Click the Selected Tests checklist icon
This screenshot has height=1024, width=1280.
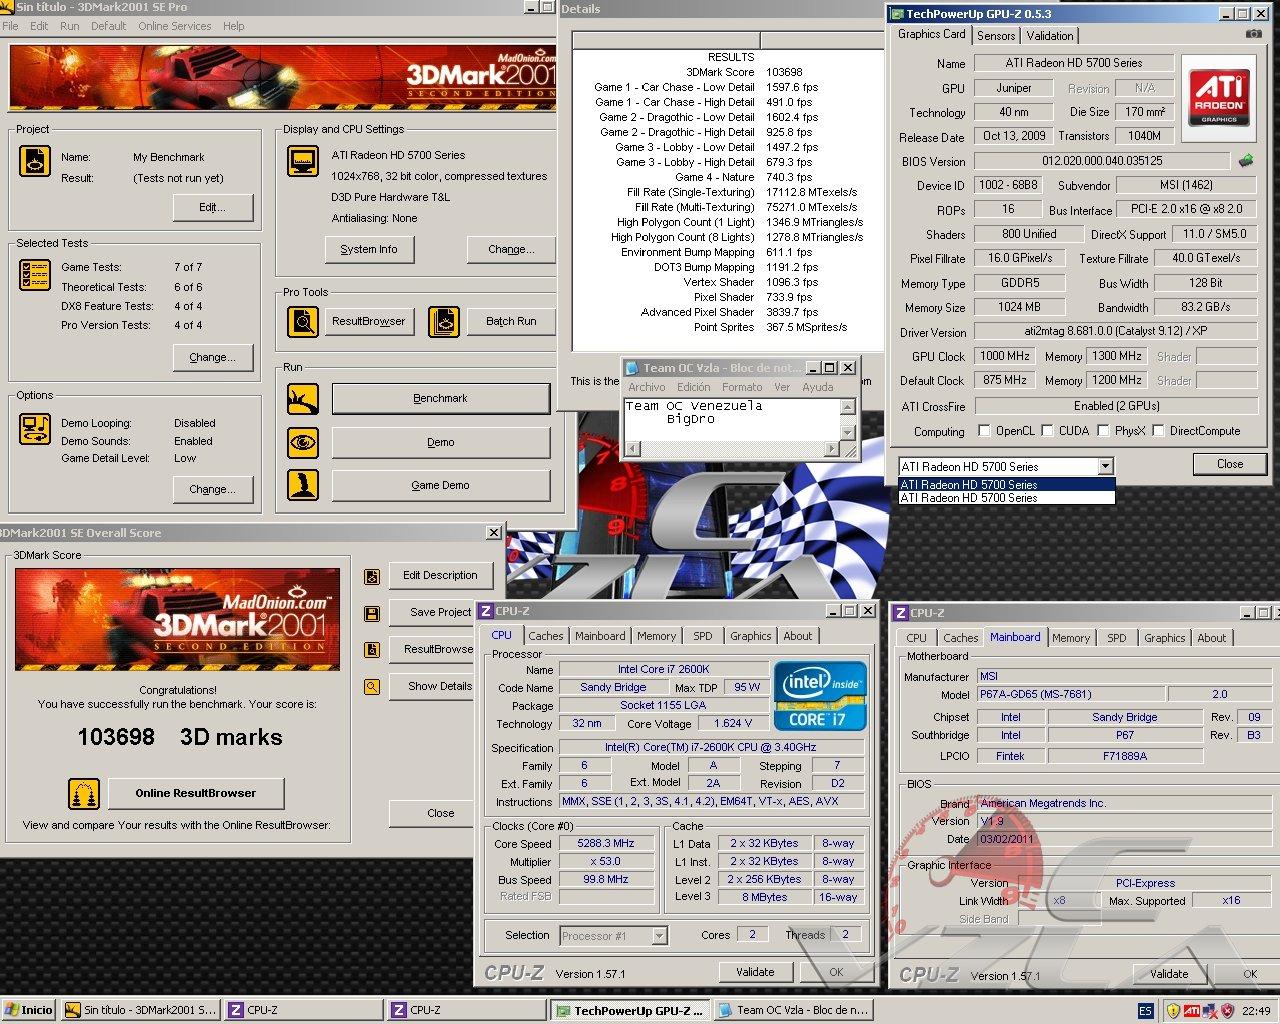click(35, 275)
